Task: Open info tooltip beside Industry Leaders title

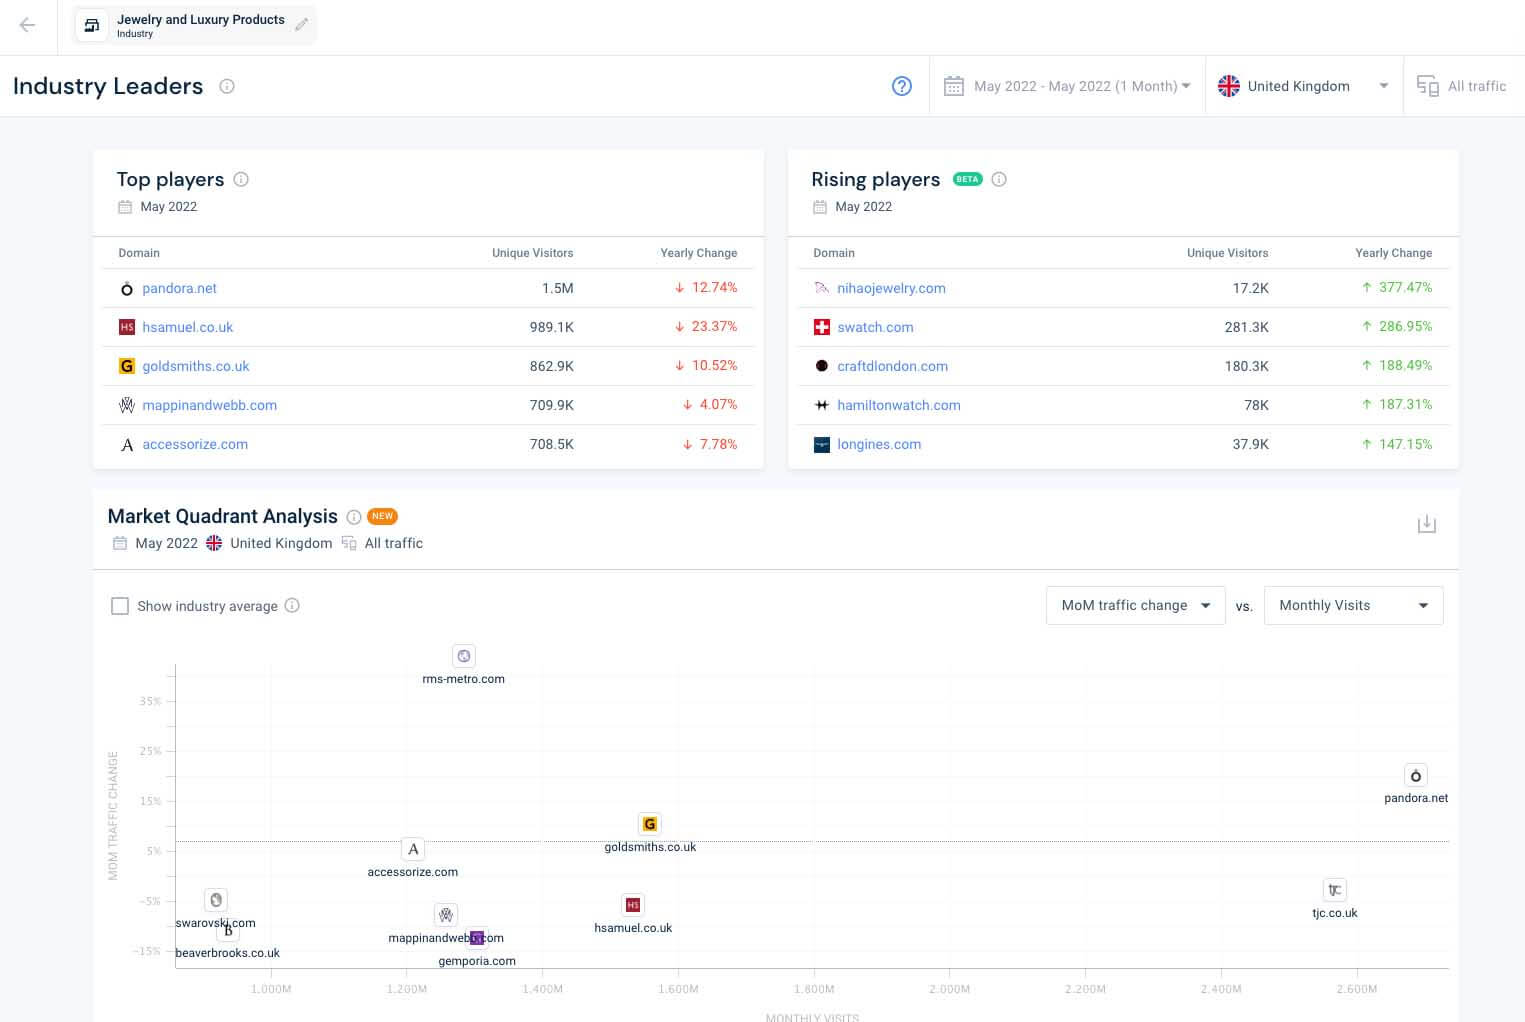Action: (227, 86)
